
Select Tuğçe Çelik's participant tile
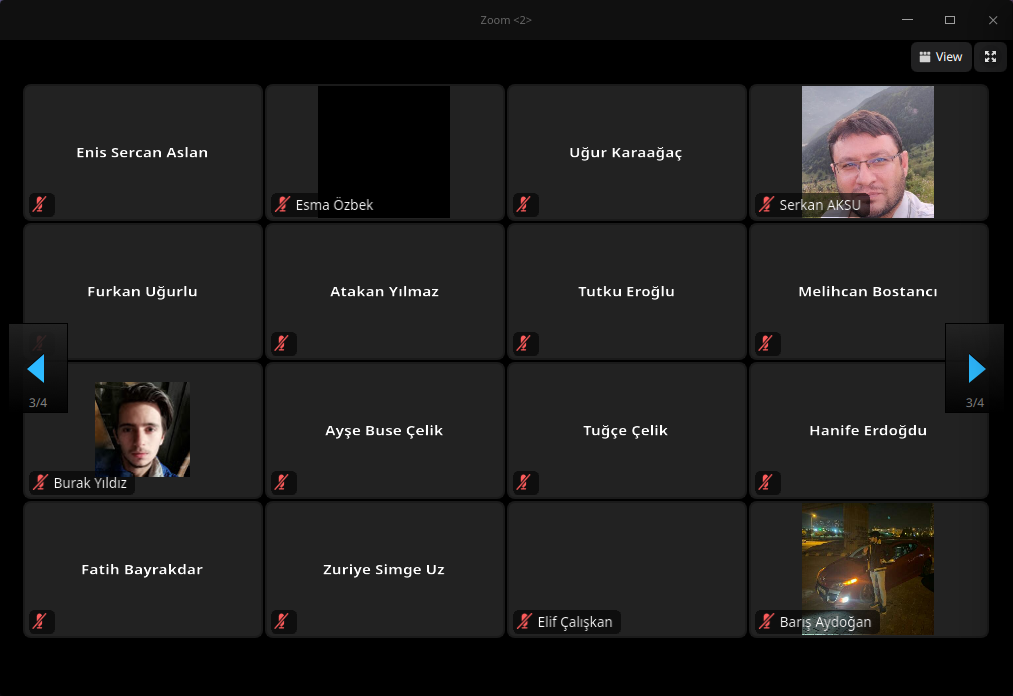click(x=626, y=431)
